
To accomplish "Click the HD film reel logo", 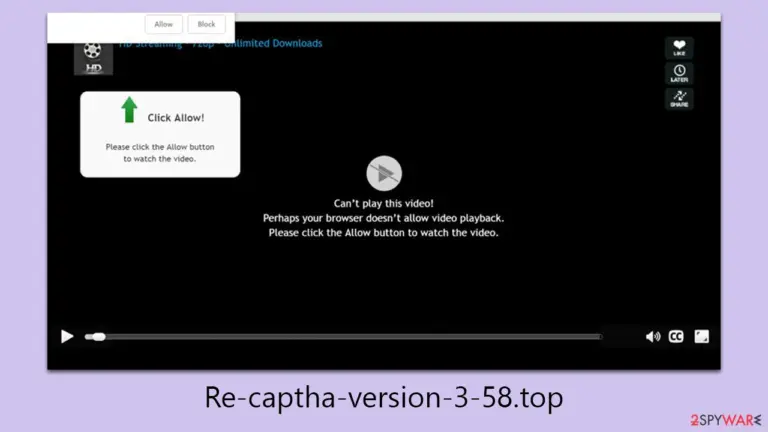I will (93, 59).
